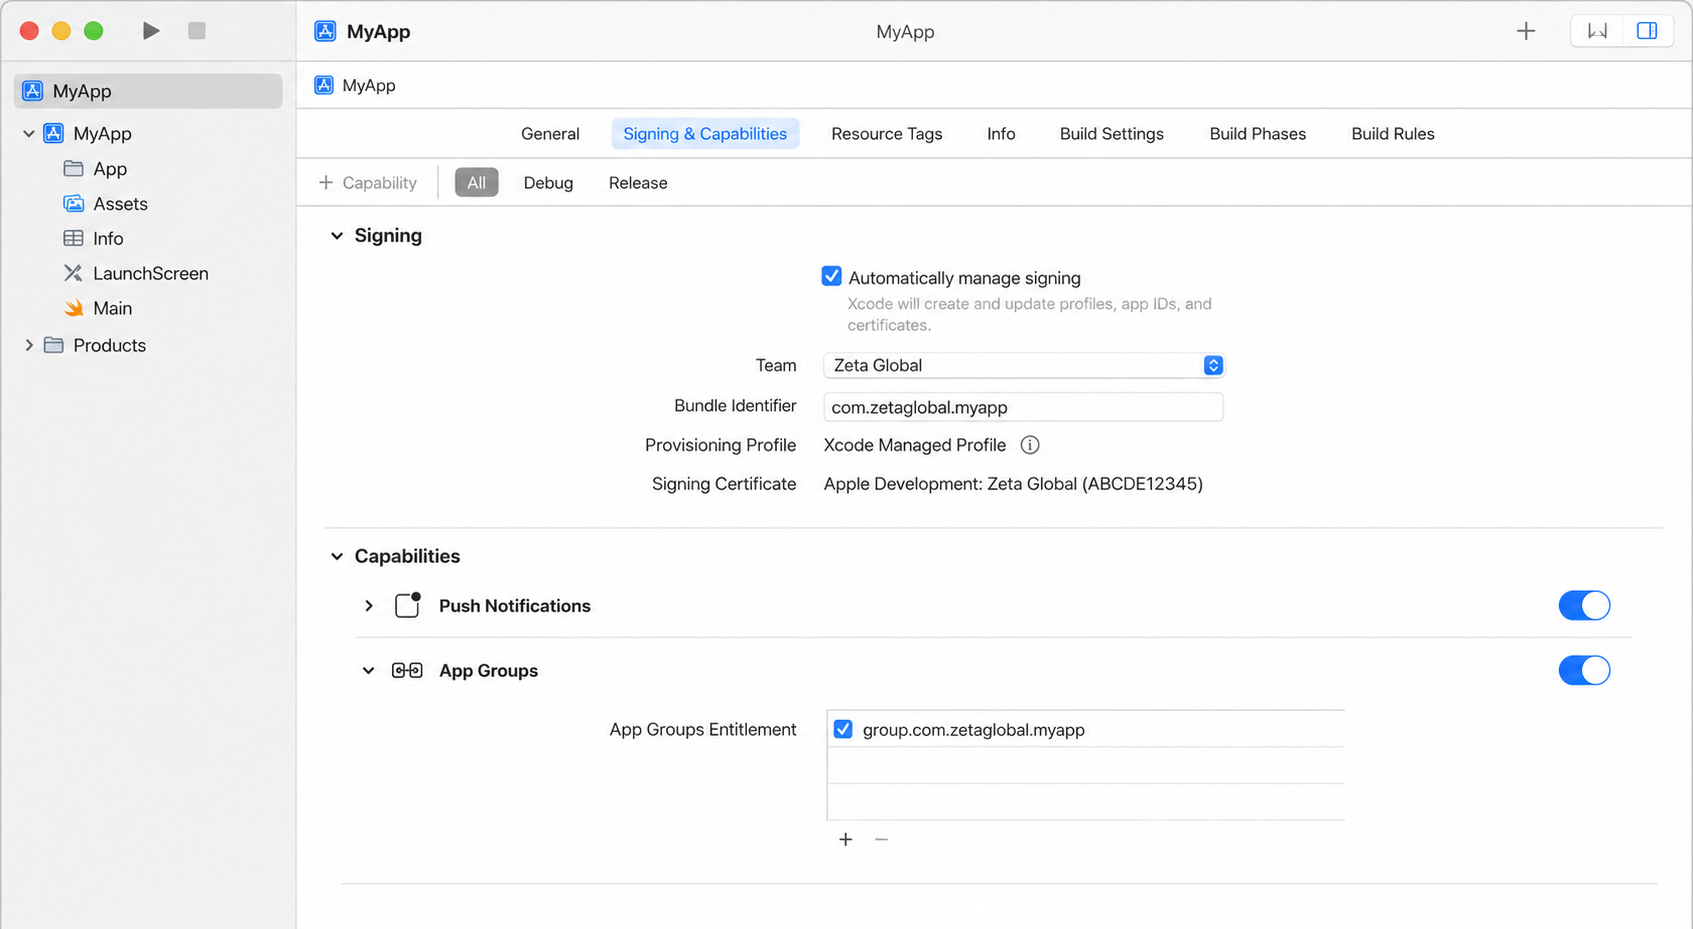Viewport: 1693px width, 929px height.
Task: Open the App folder in navigator
Action: pos(95,169)
